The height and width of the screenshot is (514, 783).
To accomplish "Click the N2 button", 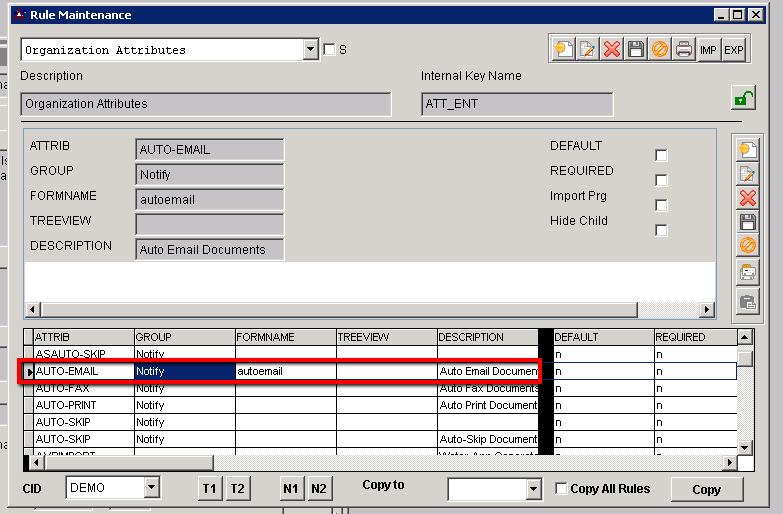I will (x=318, y=489).
